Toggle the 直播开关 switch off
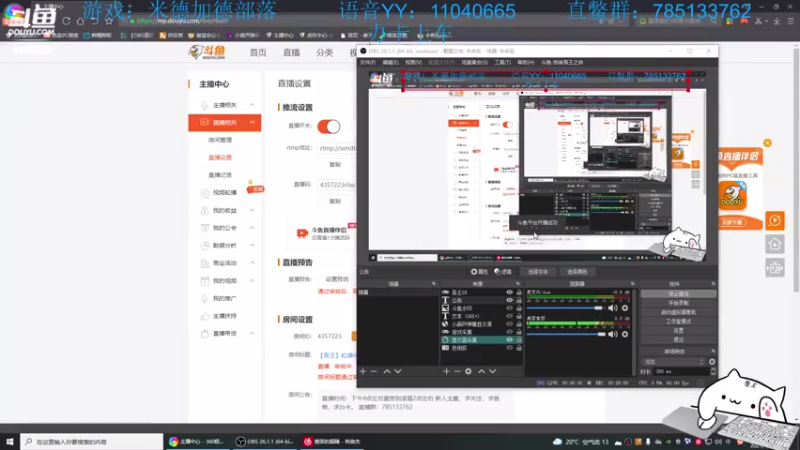Screen dimensions: 800x450 pos(329,126)
